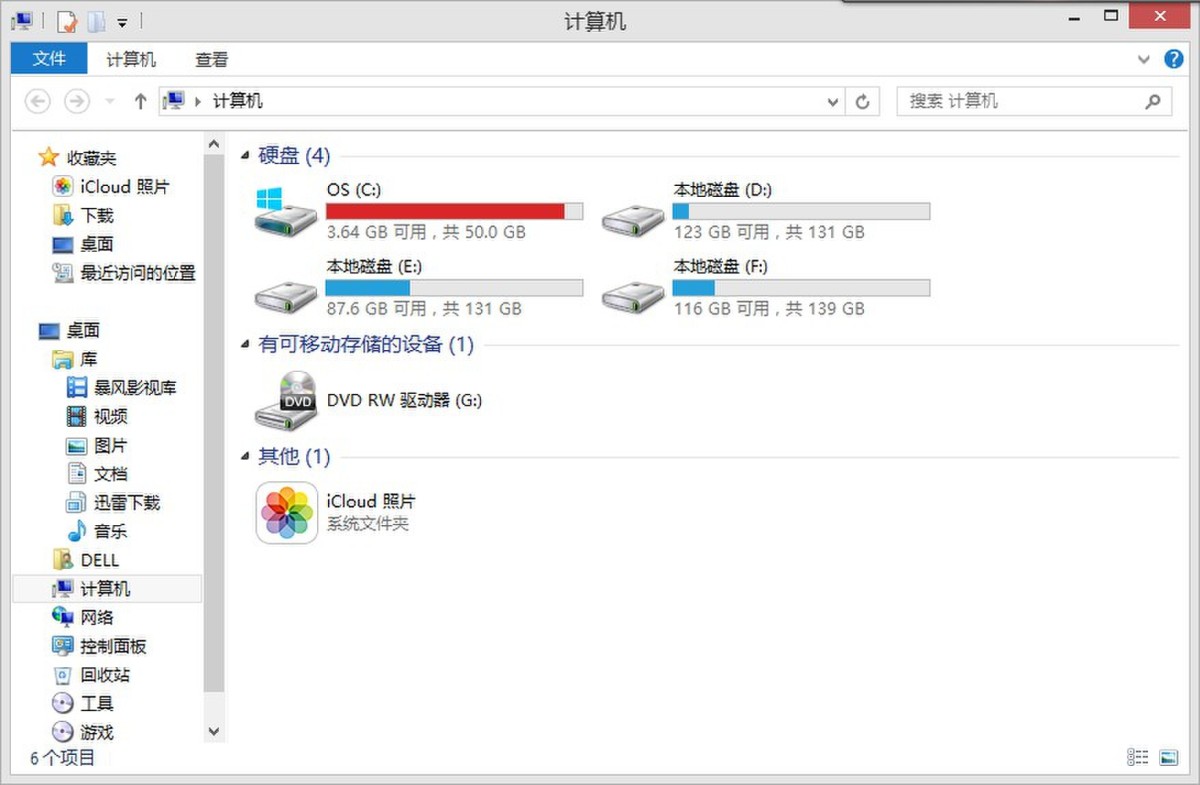Switch to details view via status bar icon
The image size is (1200, 785).
coord(1138,757)
